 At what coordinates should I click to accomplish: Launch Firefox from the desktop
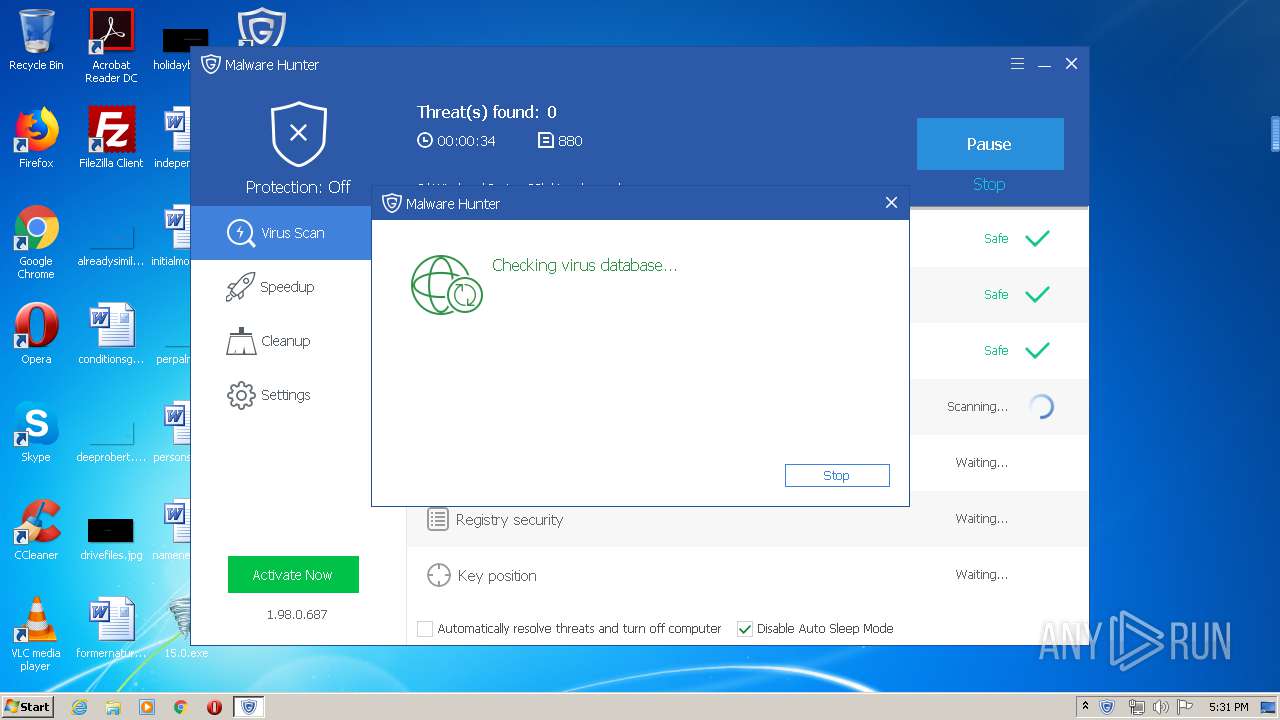pos(36,137)
